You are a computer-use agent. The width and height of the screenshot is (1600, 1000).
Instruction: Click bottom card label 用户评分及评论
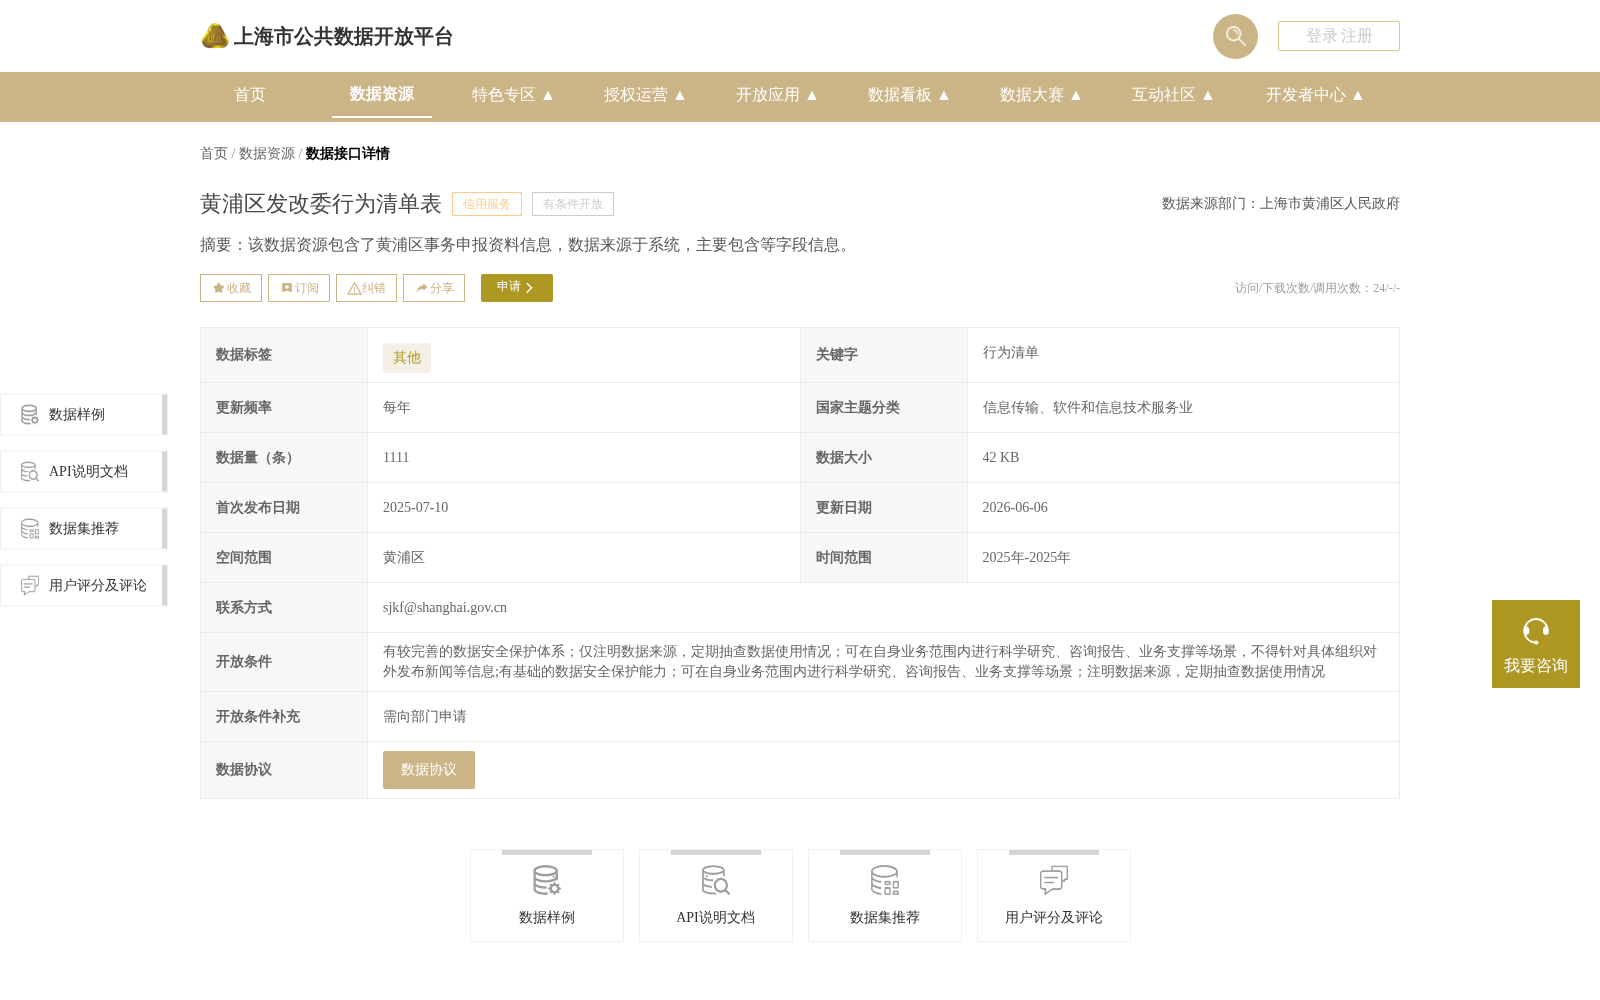coord(1054,918)
